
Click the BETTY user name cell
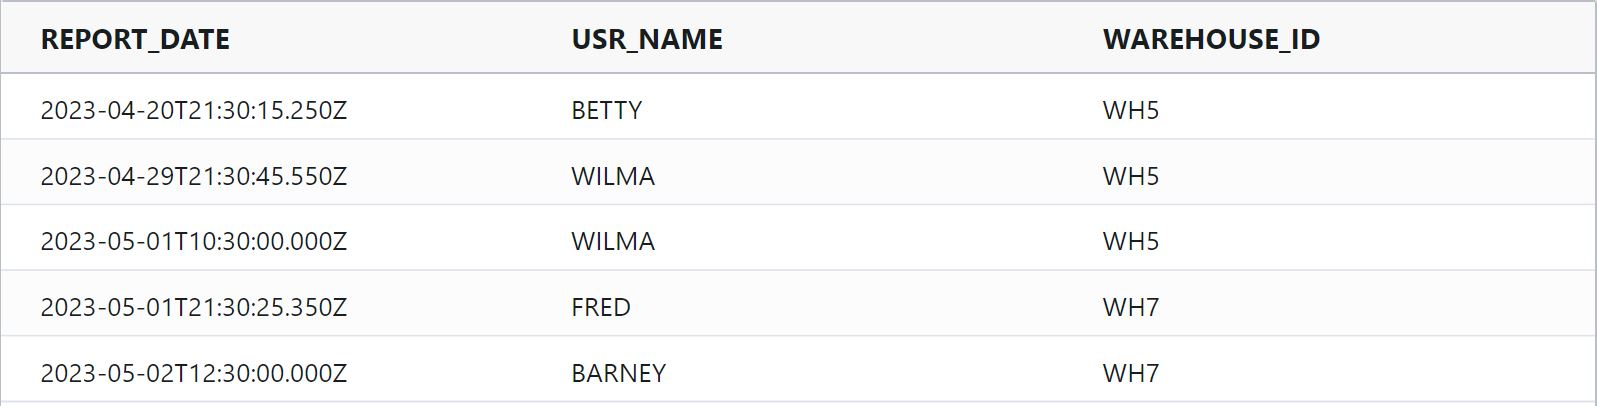tap(606, 111)
